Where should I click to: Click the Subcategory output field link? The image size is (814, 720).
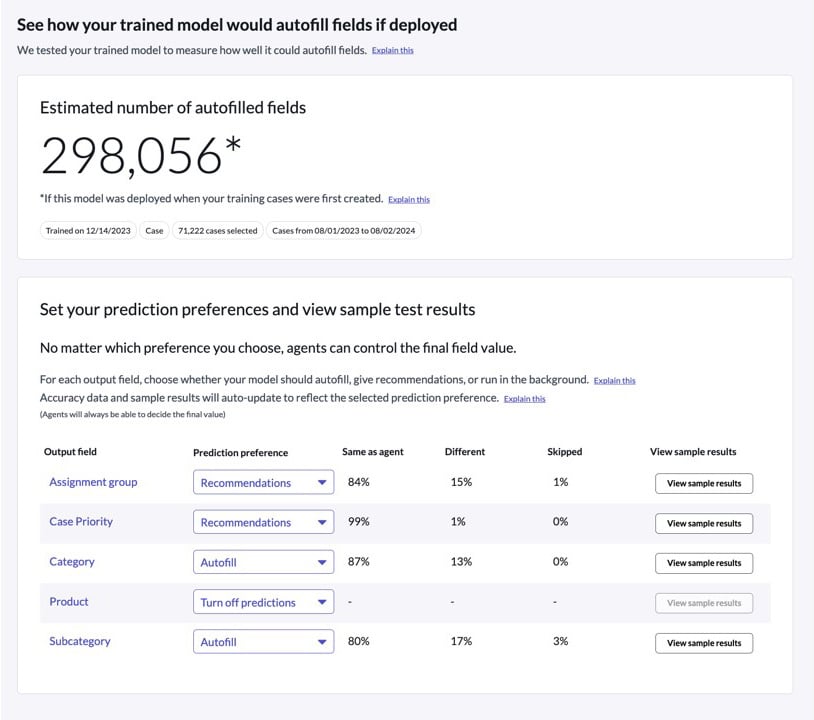point(80,642)
